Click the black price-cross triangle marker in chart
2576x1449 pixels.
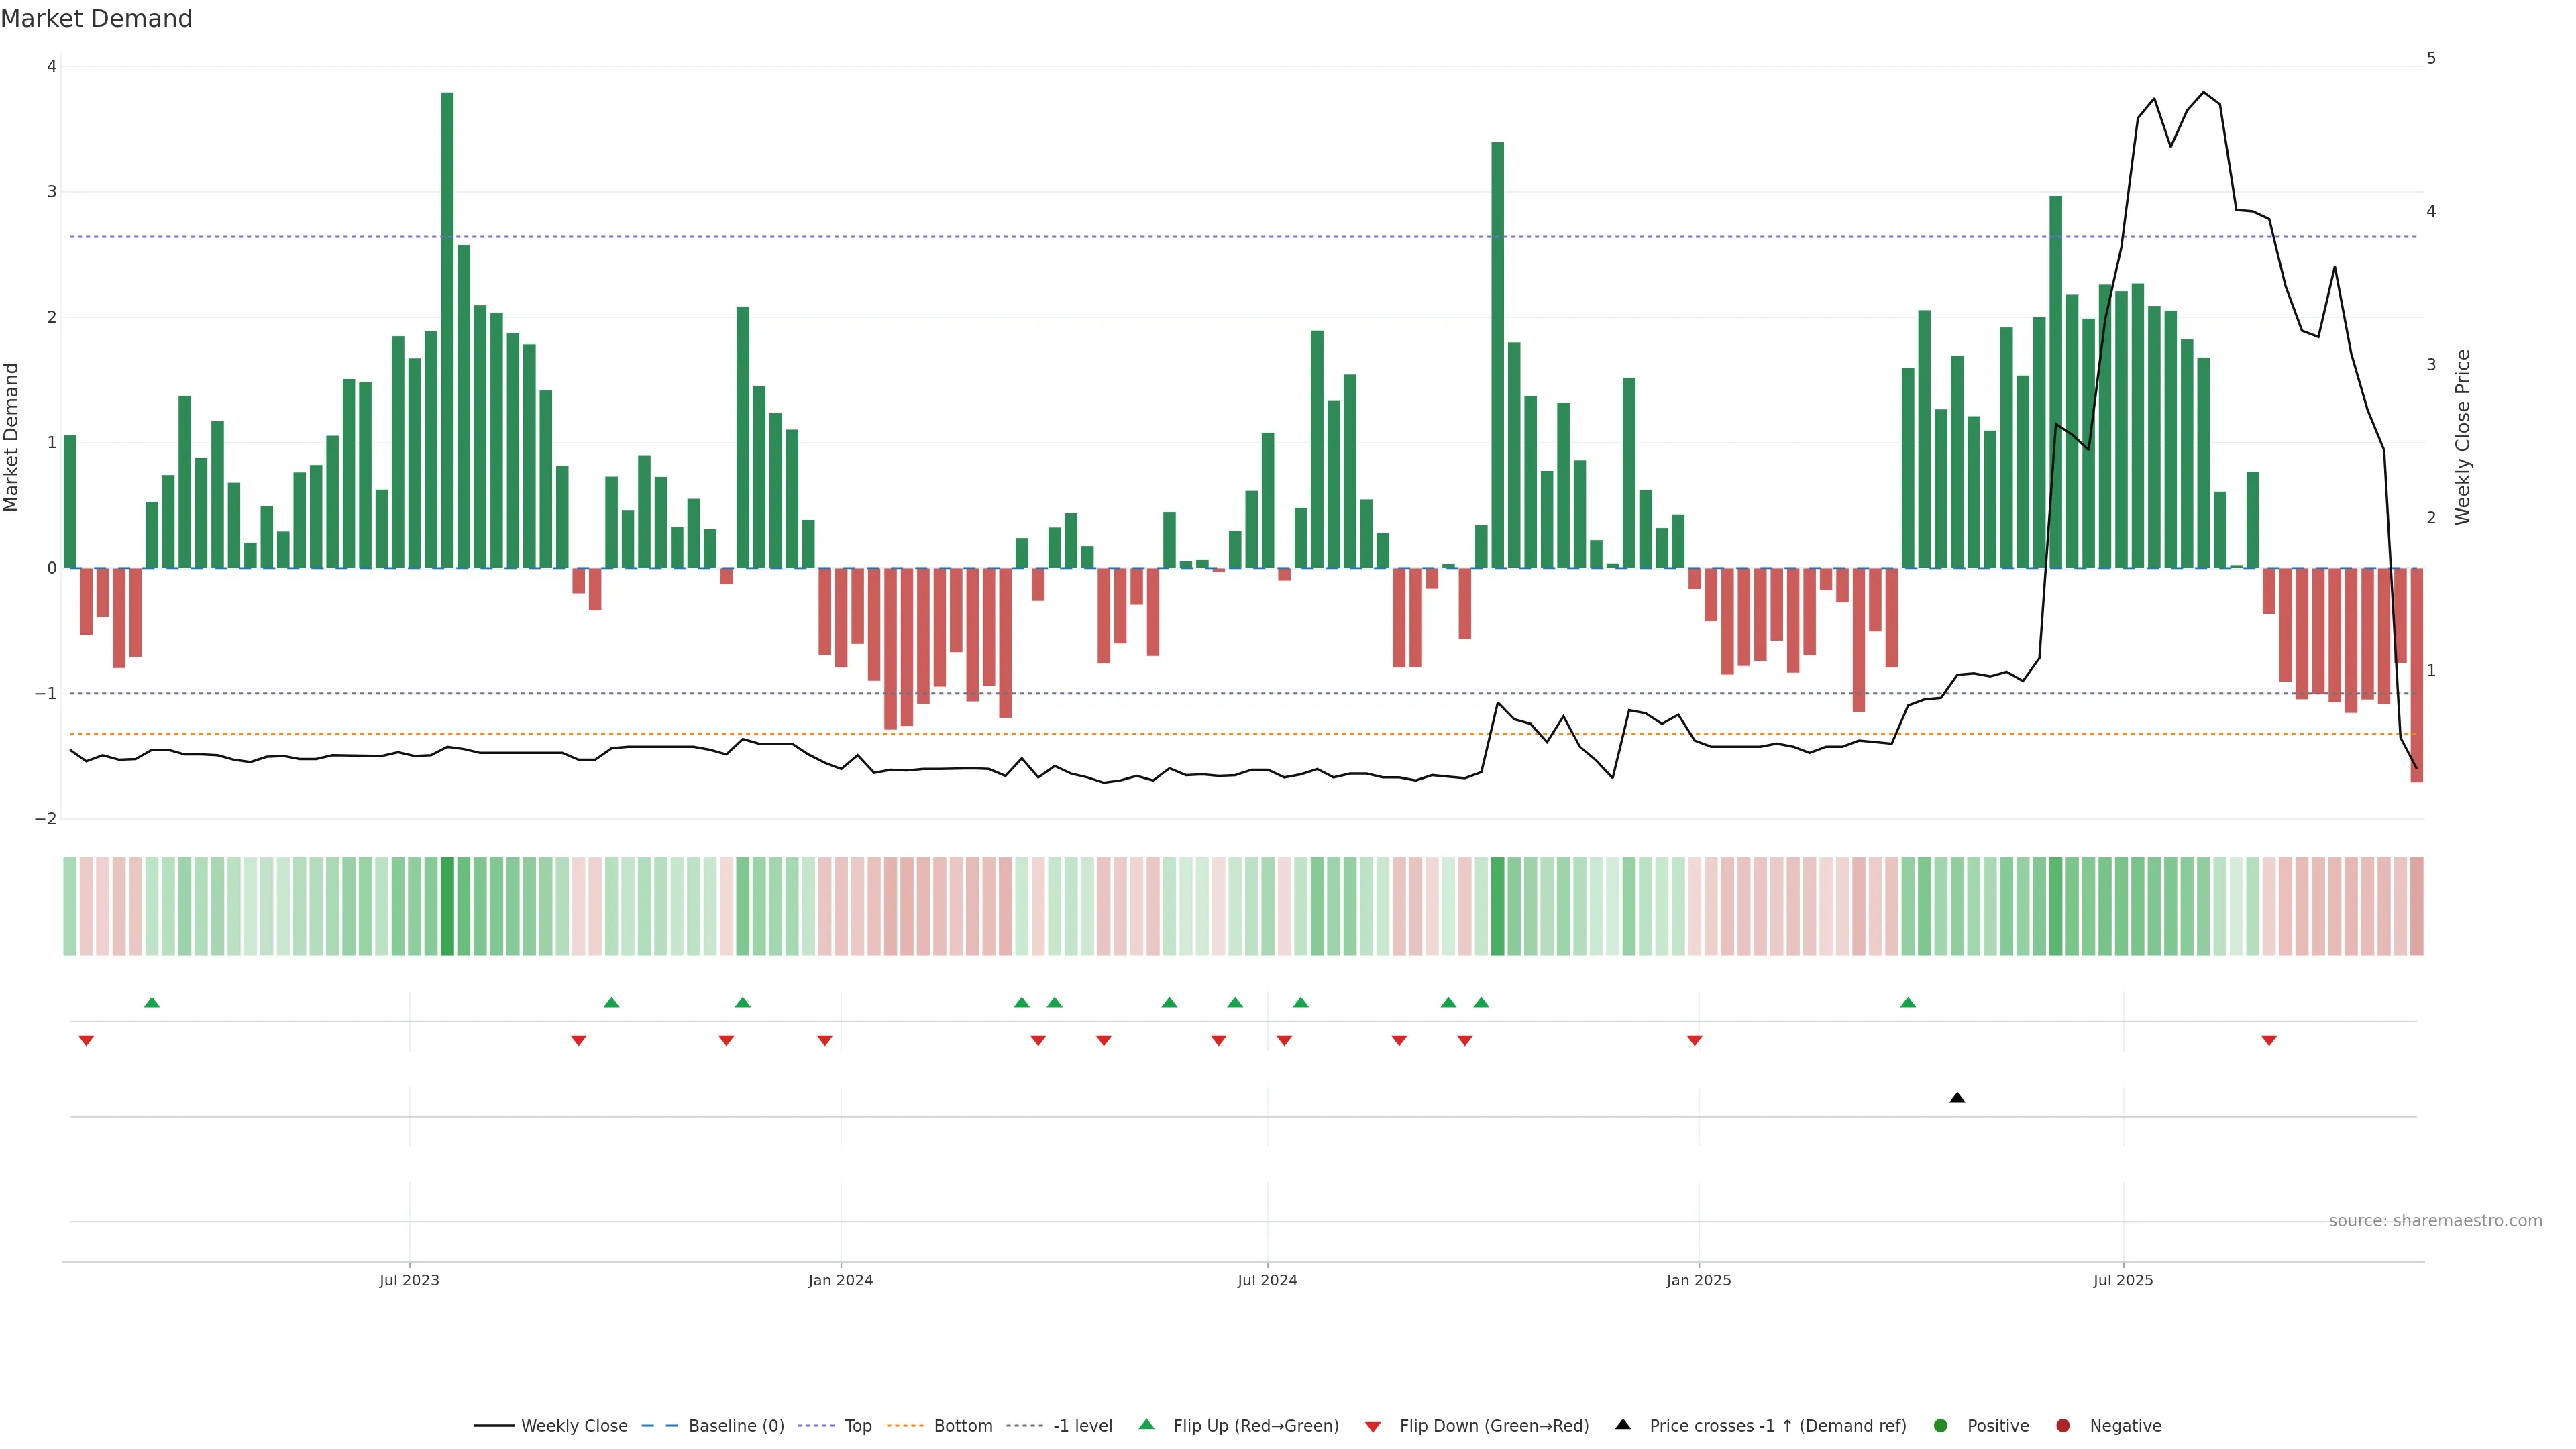[x=1957, y=1098]
